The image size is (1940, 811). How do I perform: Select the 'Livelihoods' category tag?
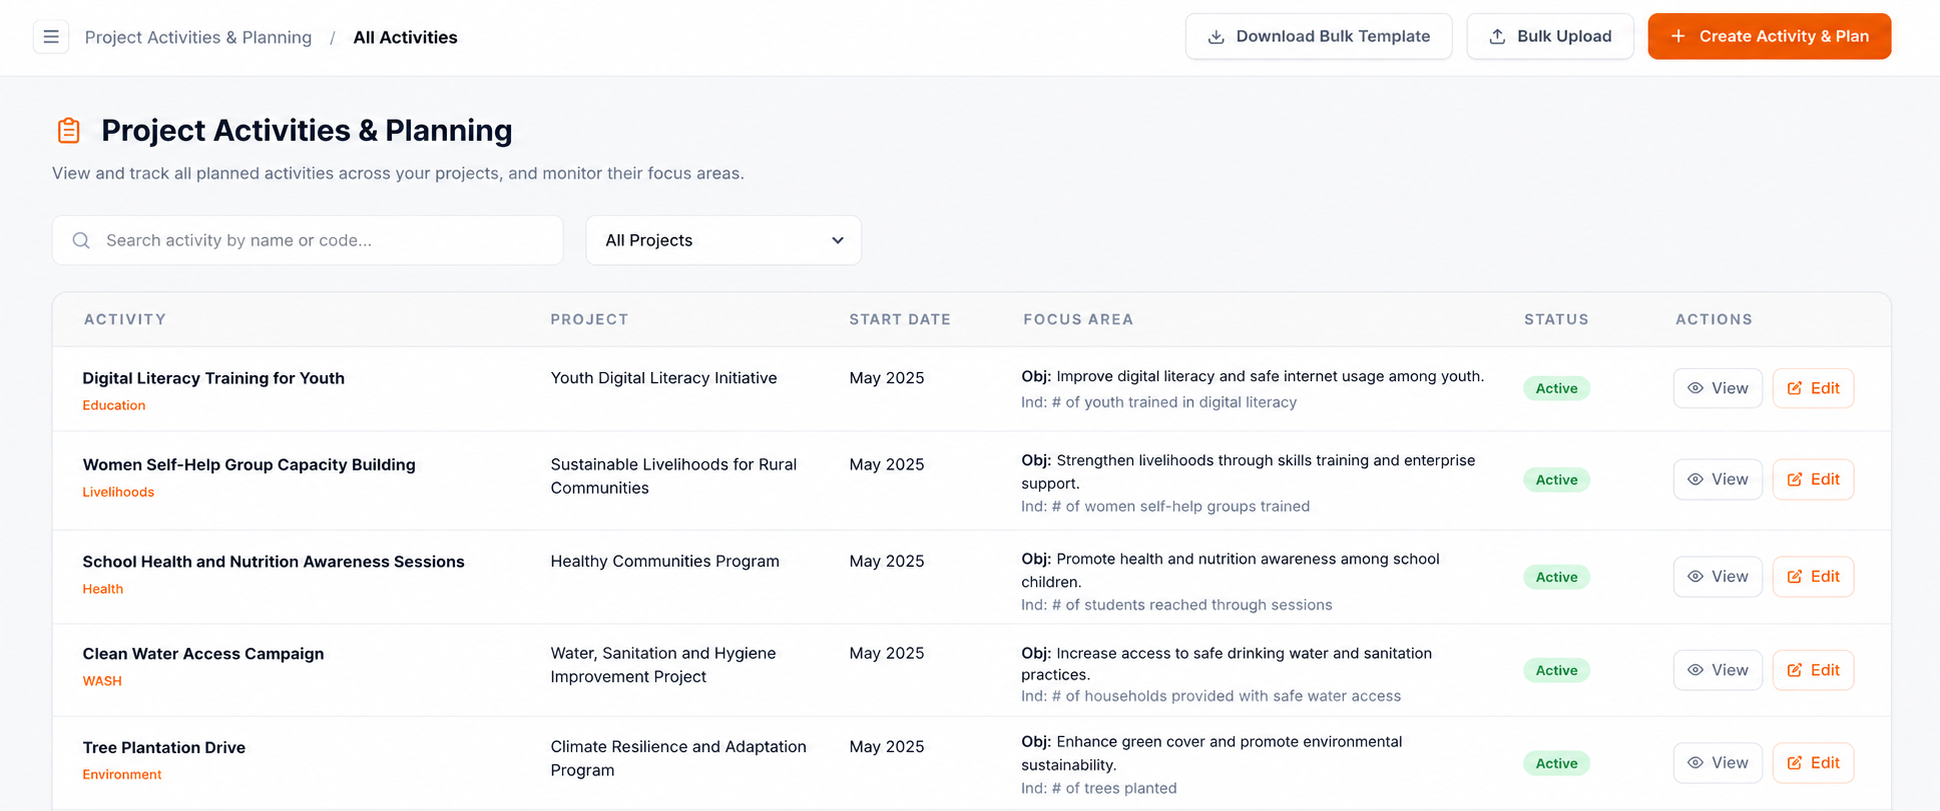(118, 492)
